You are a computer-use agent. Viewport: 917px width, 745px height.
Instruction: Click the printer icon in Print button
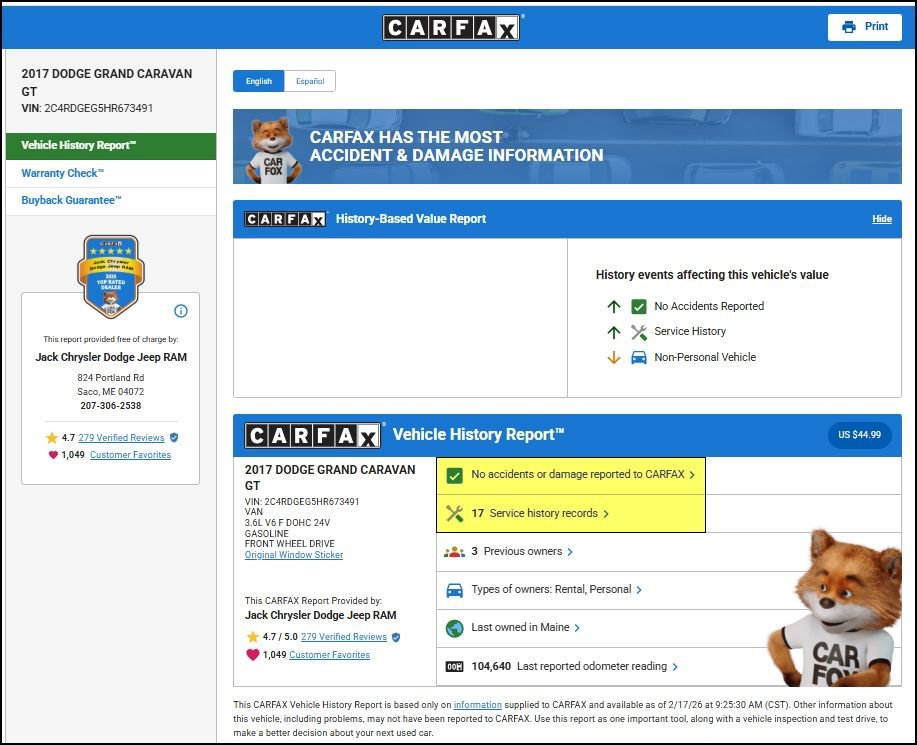coord(849,27)
